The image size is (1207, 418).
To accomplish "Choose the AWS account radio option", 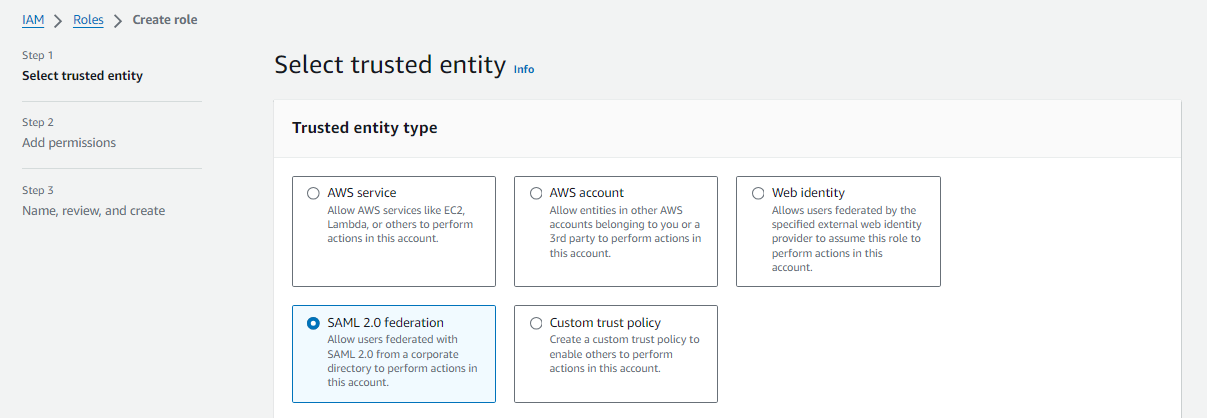I will pyautogui.click(x=536, y=193).
